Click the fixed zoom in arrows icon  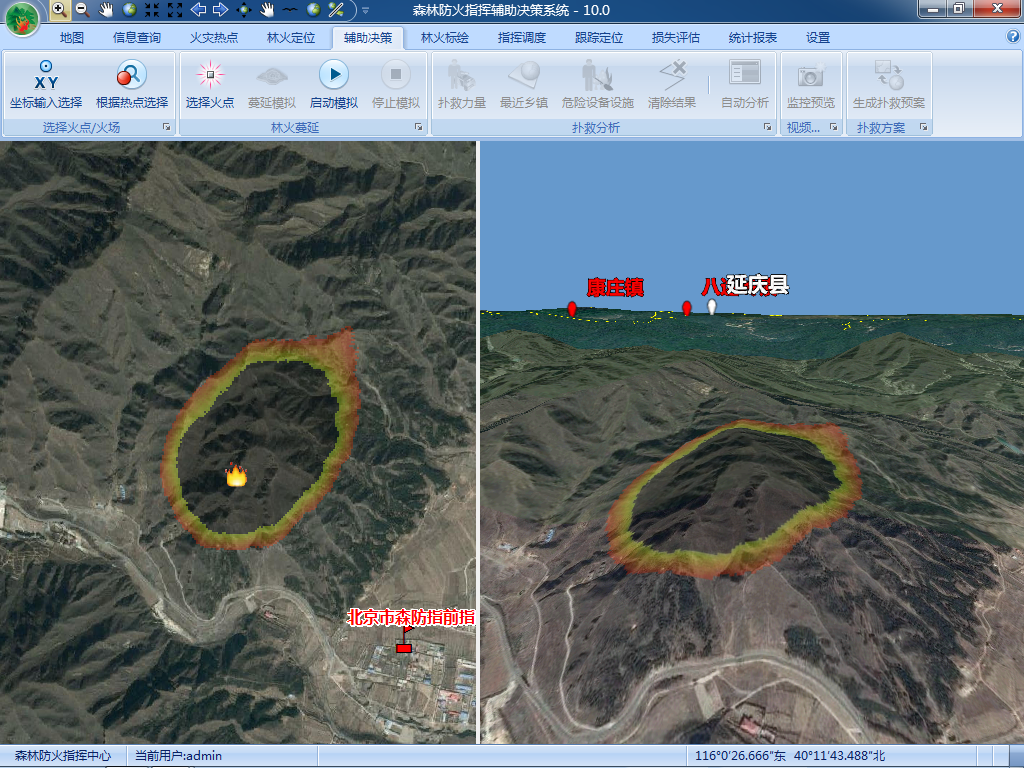[x=152, y=10]
